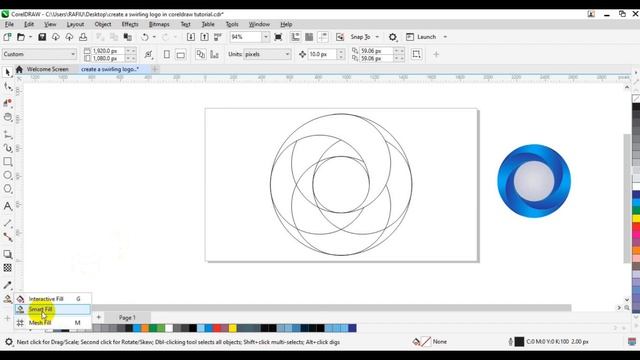Select the Ellipse tool
Image resolution: width=640 pixels, height=360 pixels.
click(x=7, y=175)
